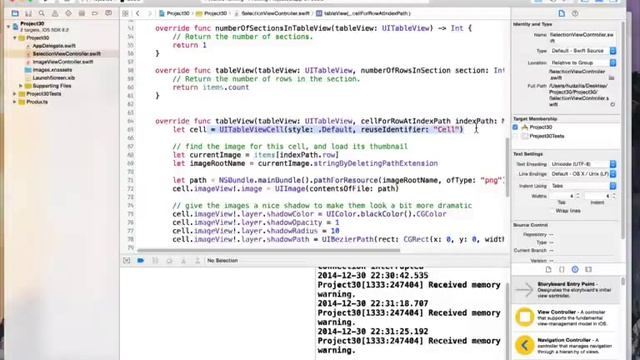Select Navigation Controller in Object library
The image size is (640, 360).
click(x=567, y=345)
